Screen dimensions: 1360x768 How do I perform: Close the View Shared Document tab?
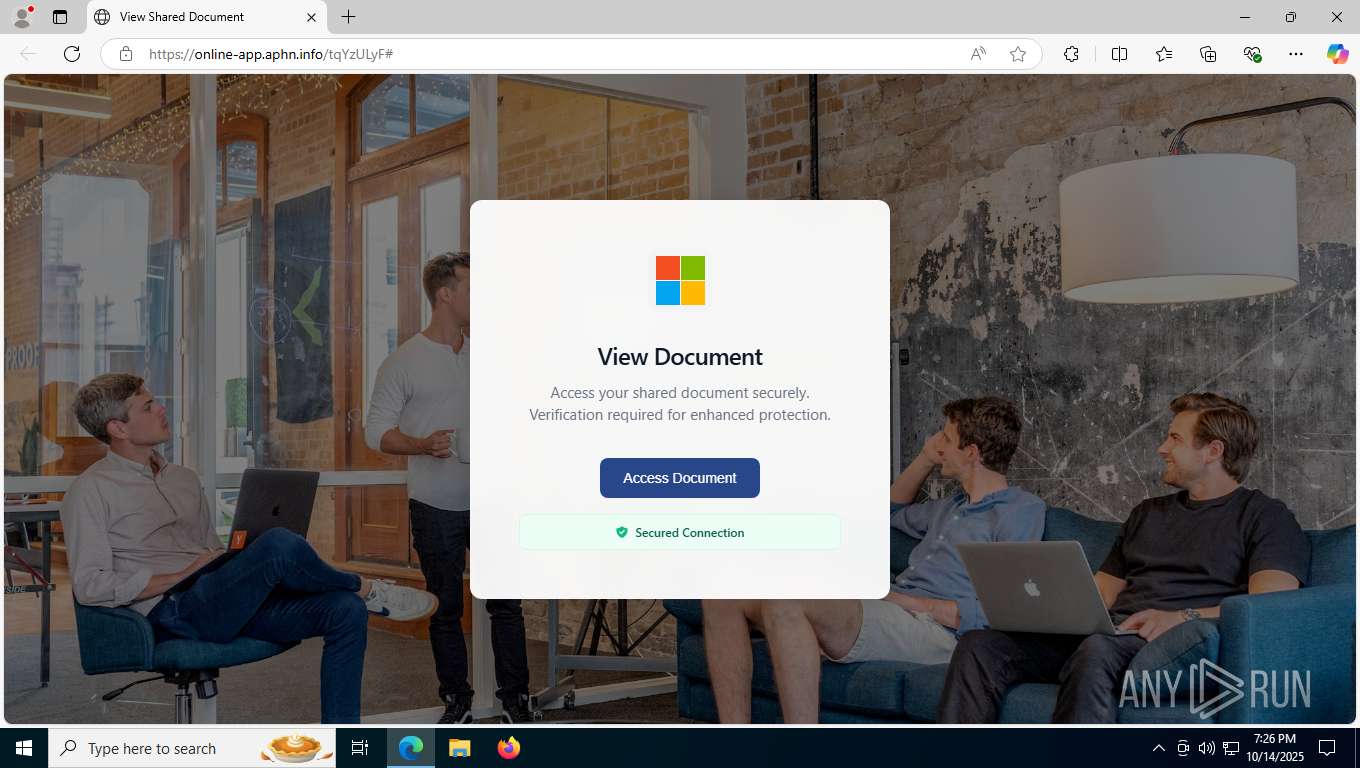(x=311, y=17)
